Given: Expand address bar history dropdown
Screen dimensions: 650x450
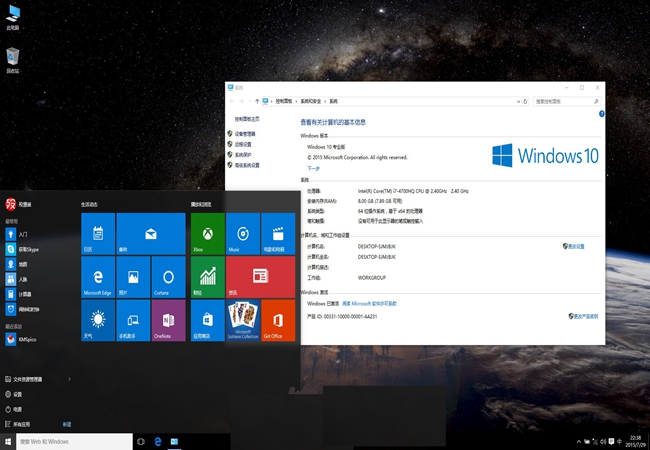Looking at the screenshot, I should 518,101.
